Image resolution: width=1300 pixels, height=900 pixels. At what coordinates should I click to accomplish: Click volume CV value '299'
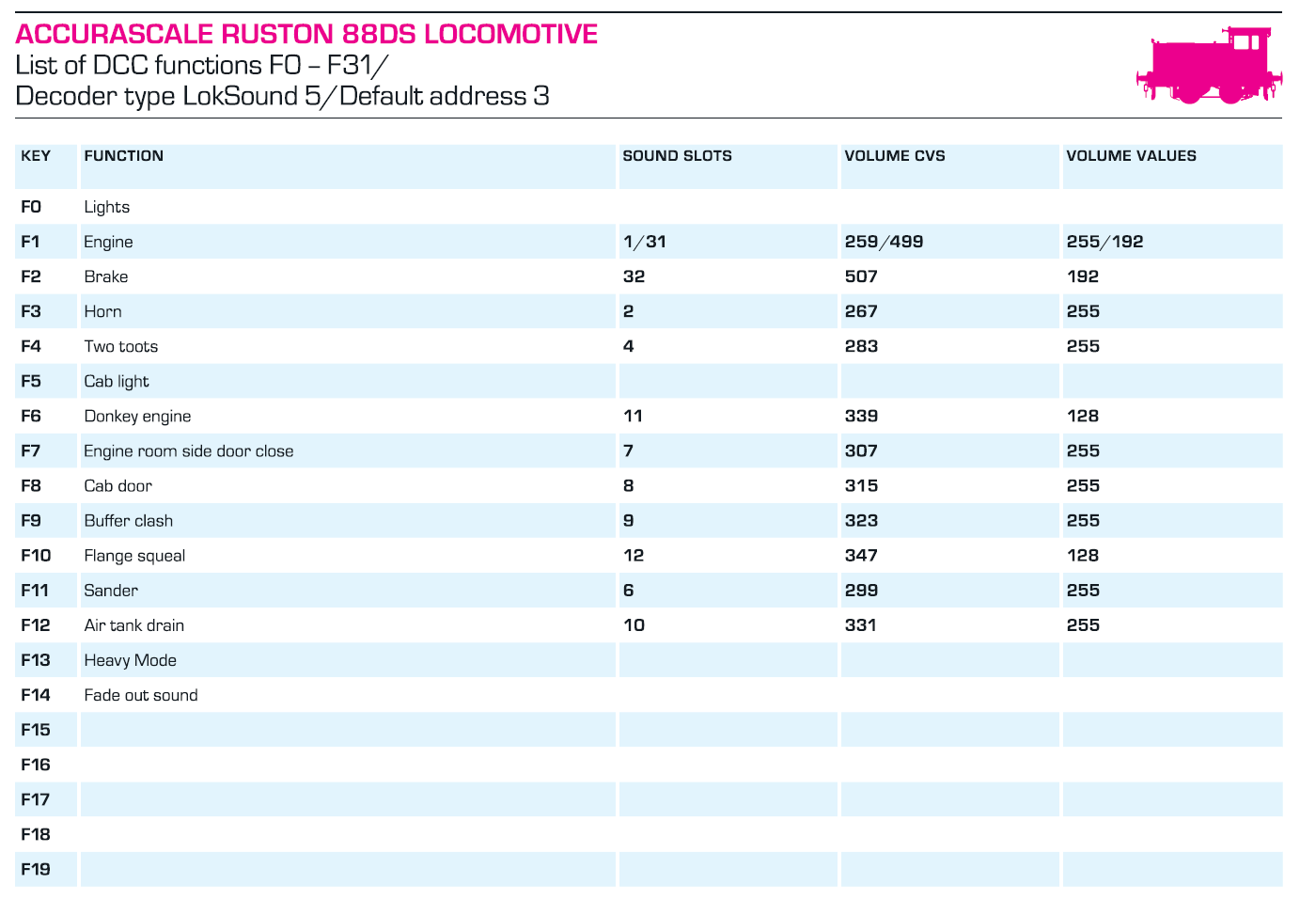[861, 591]
